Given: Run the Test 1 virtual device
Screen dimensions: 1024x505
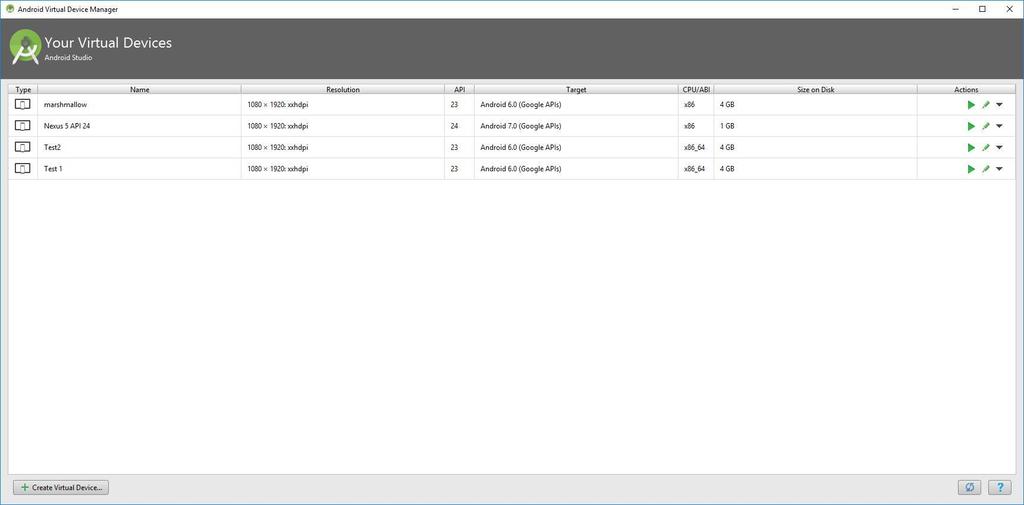Looking at the screenshot, I should [971, 169].
